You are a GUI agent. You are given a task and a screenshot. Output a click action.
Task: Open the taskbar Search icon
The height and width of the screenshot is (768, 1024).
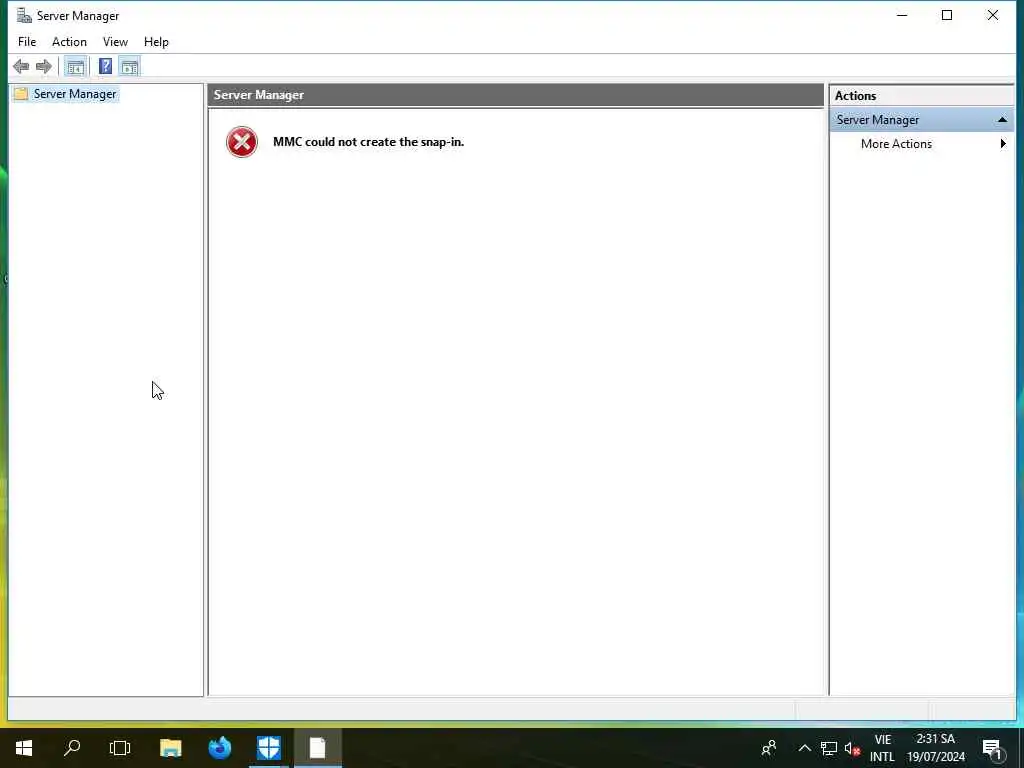[72, 748]
